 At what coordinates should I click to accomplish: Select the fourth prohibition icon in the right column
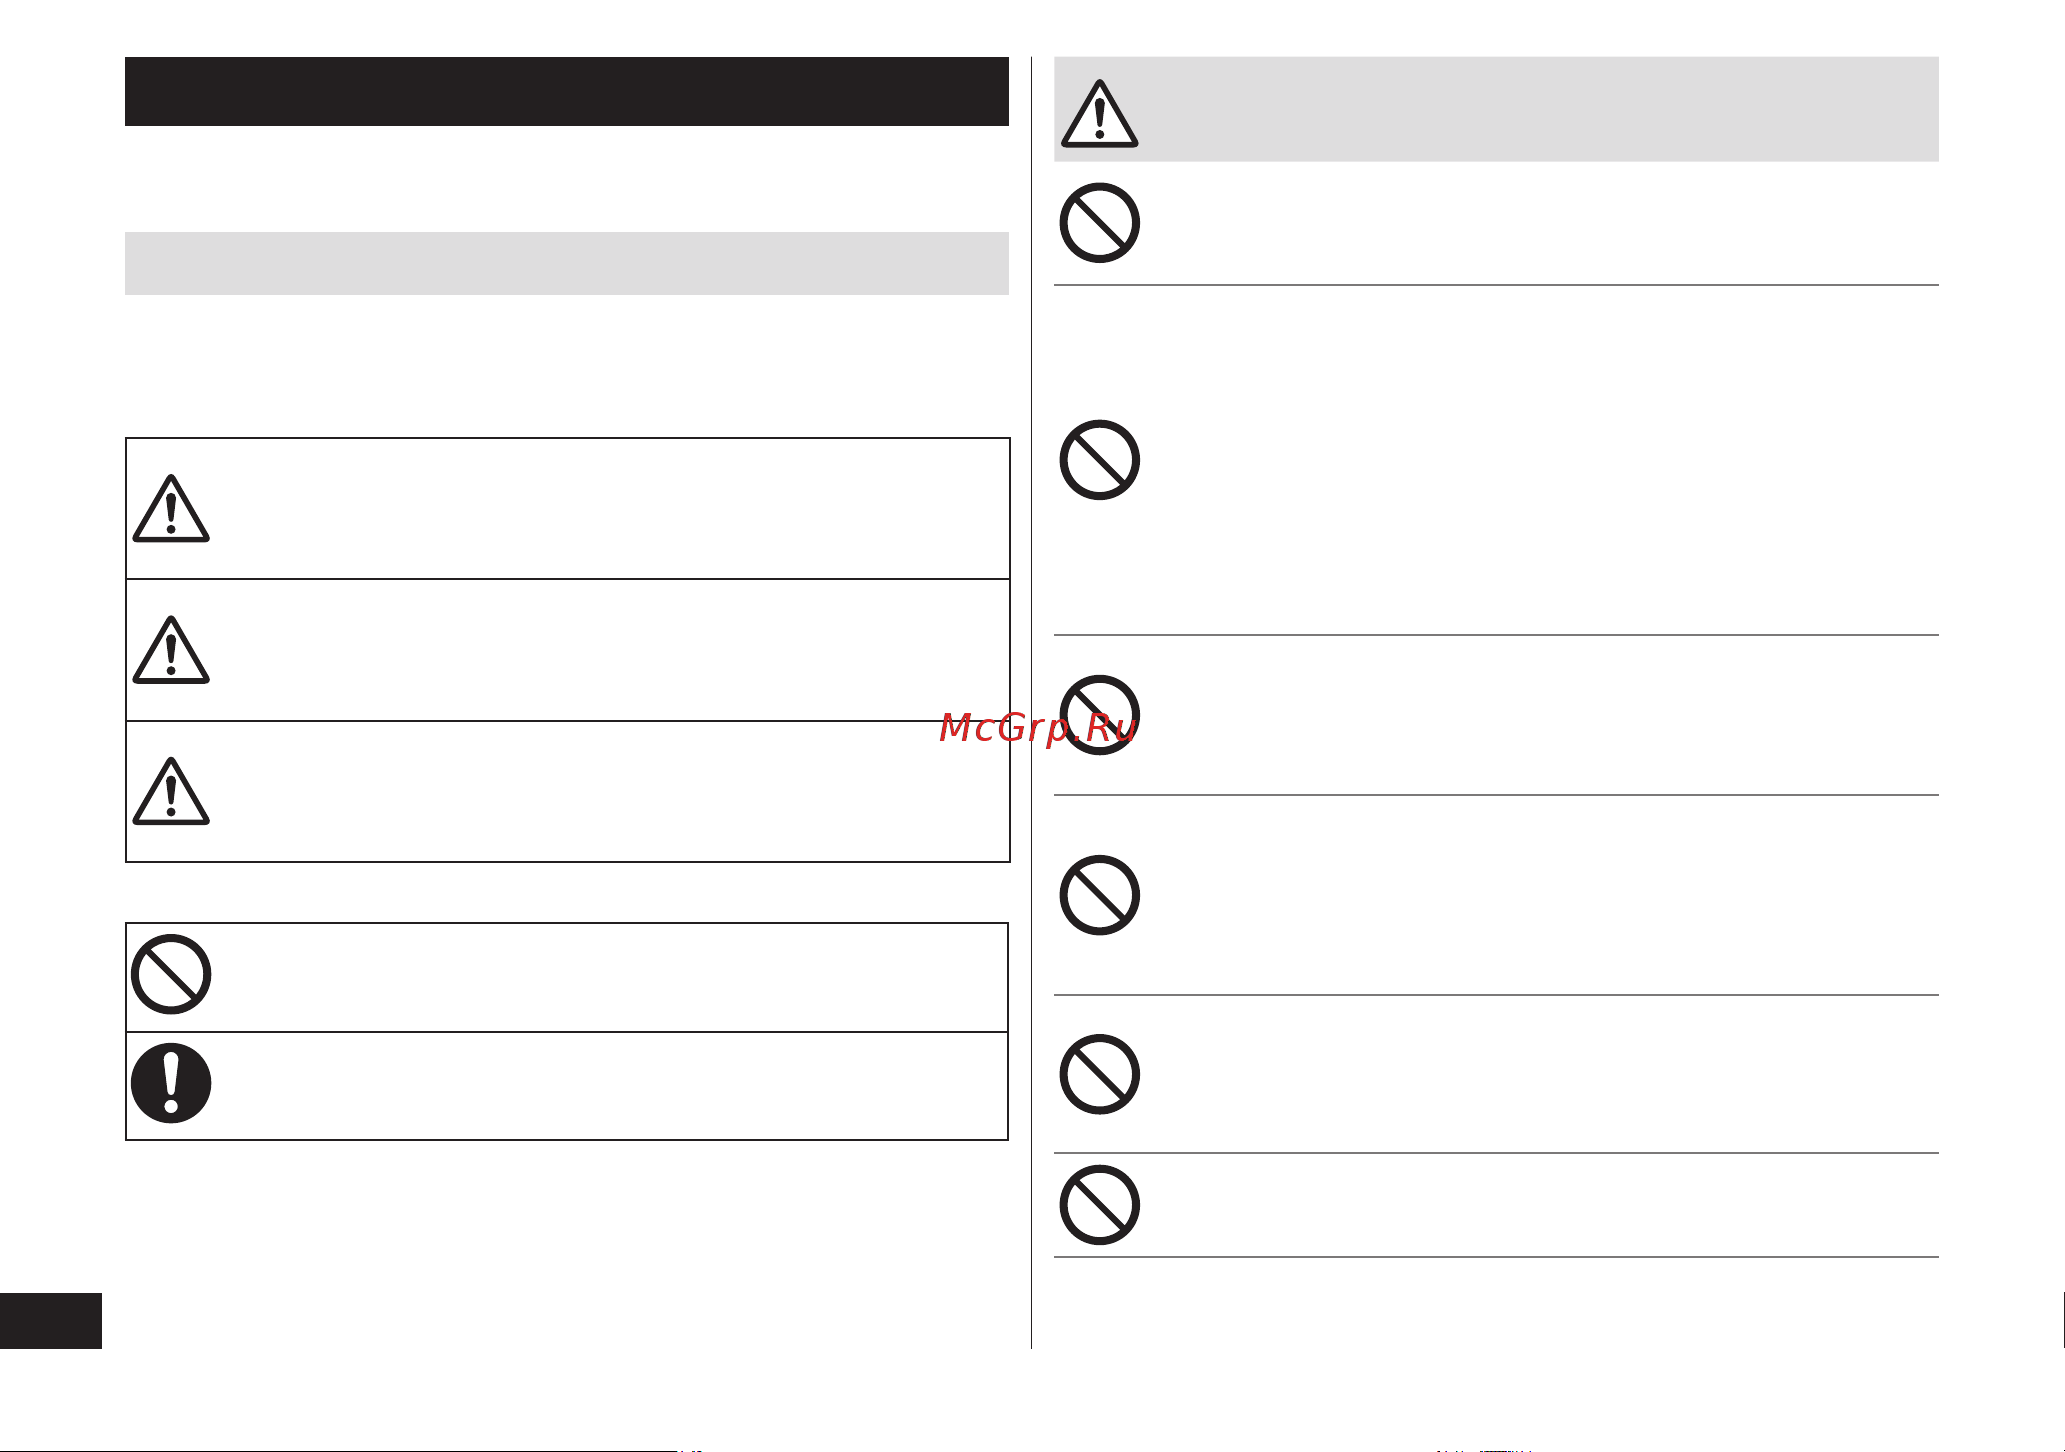(x=1100, y=895)
